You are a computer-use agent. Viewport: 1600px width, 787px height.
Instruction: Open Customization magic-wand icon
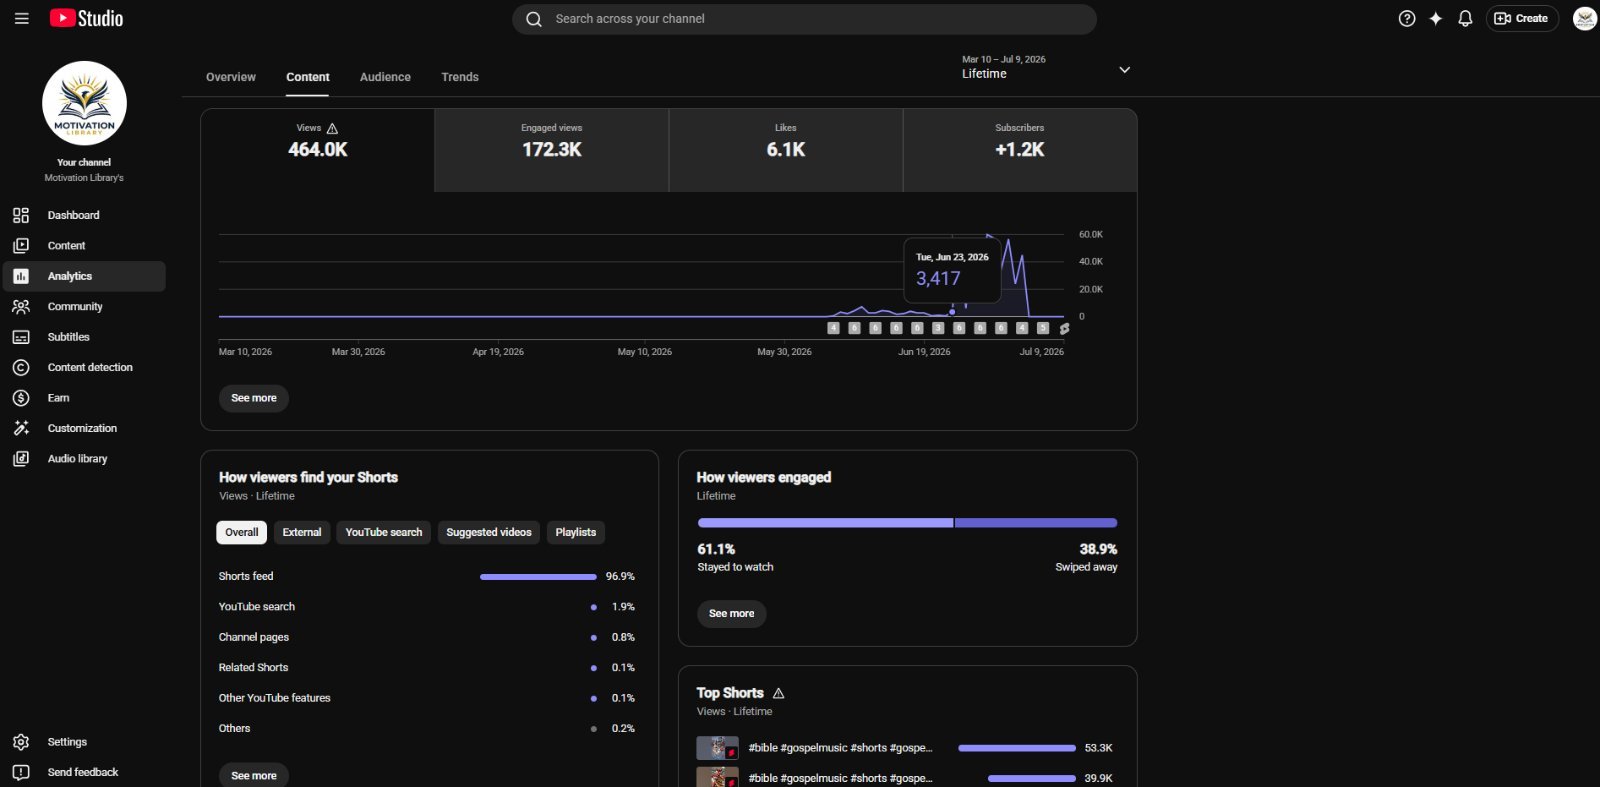pyautogui.click(x=21, y=428)
